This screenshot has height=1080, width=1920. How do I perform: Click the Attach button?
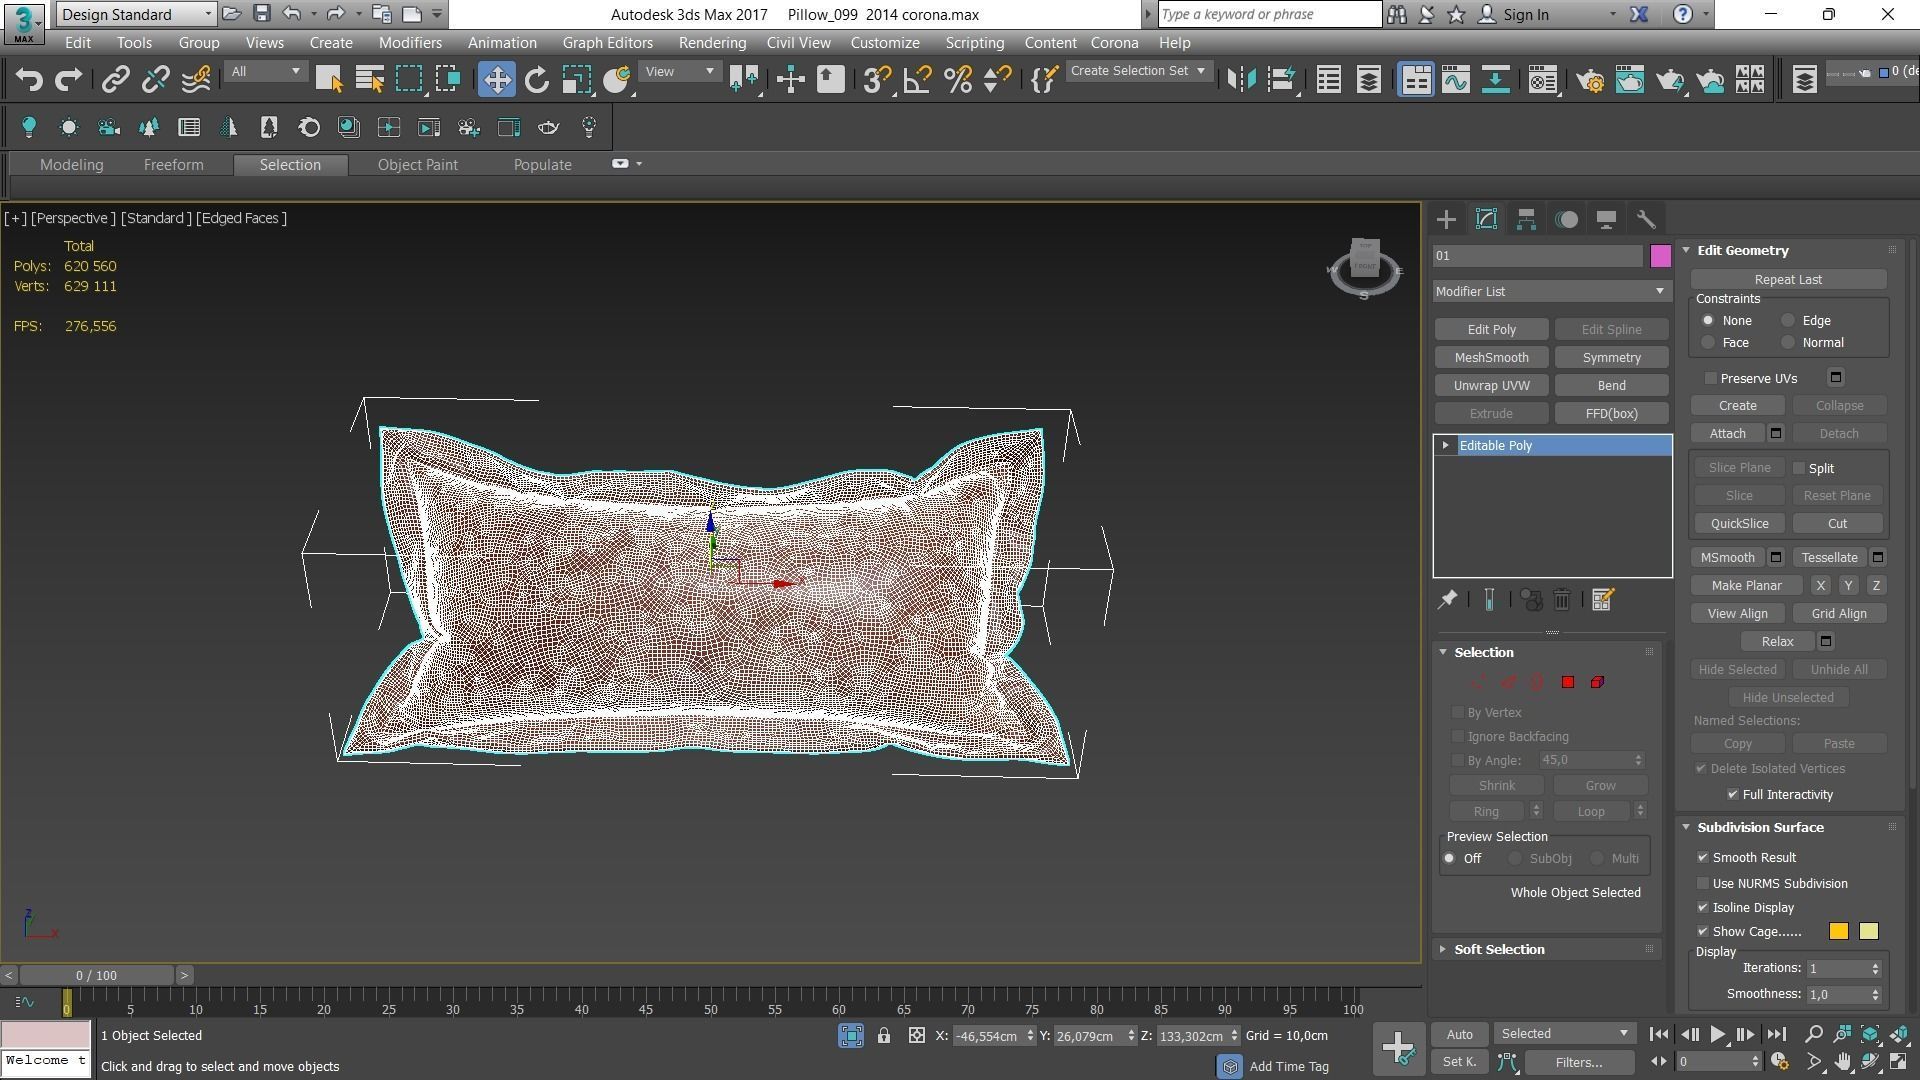pos(1727,434)
